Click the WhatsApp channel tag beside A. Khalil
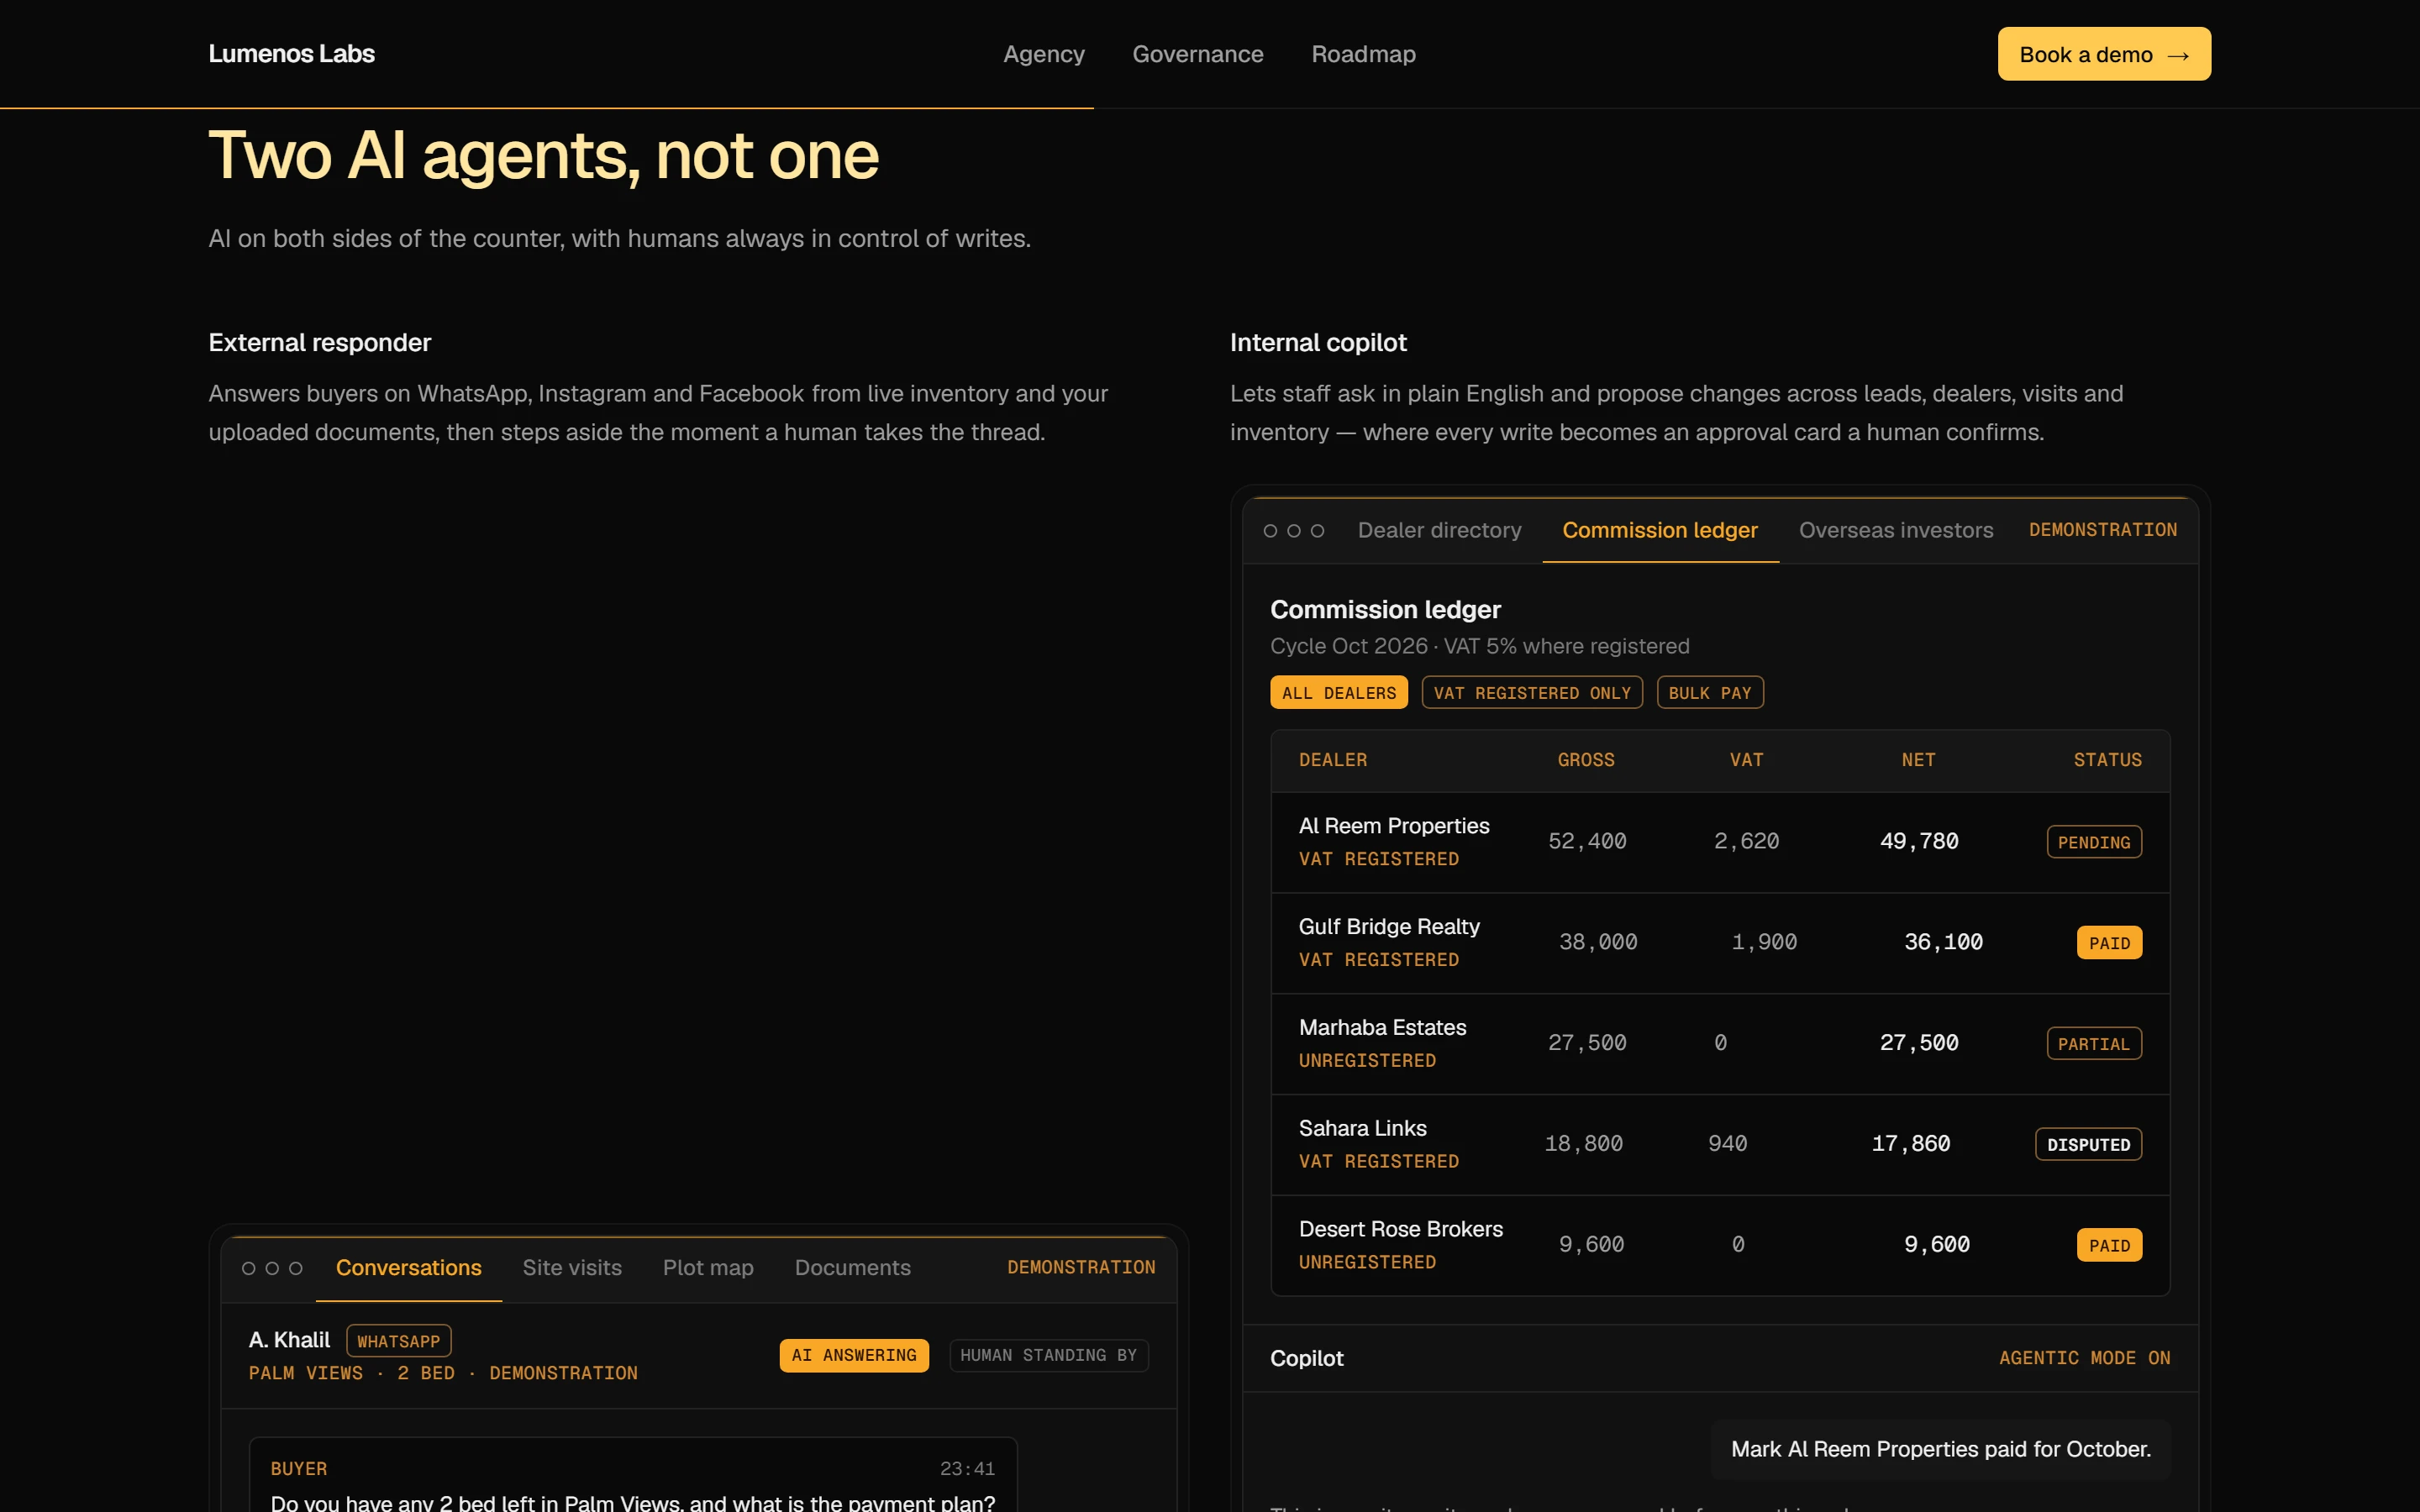The height and width of the screenshot is (1512, 2420). click(x=398, y=1341)
